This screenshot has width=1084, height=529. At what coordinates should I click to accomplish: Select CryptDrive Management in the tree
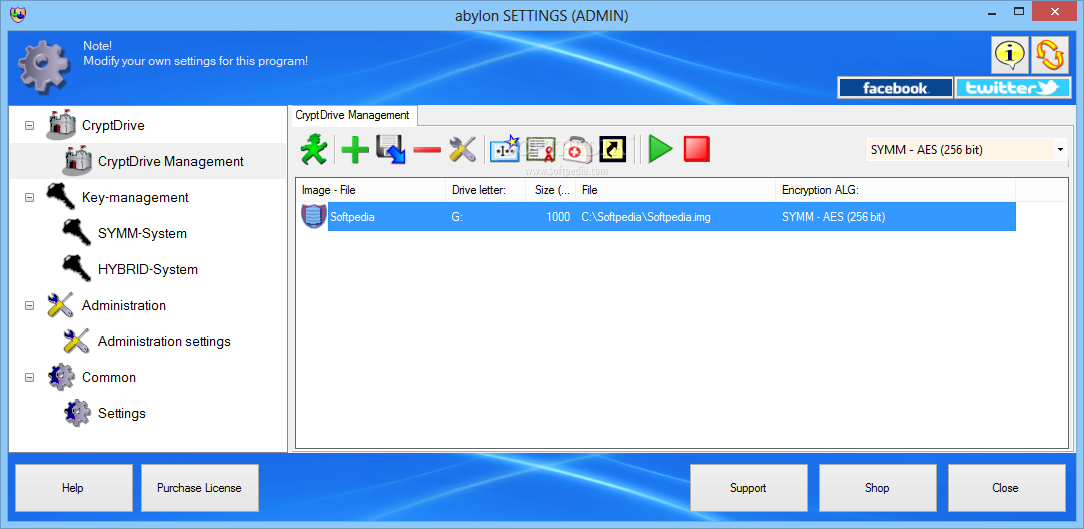point(171,161)
